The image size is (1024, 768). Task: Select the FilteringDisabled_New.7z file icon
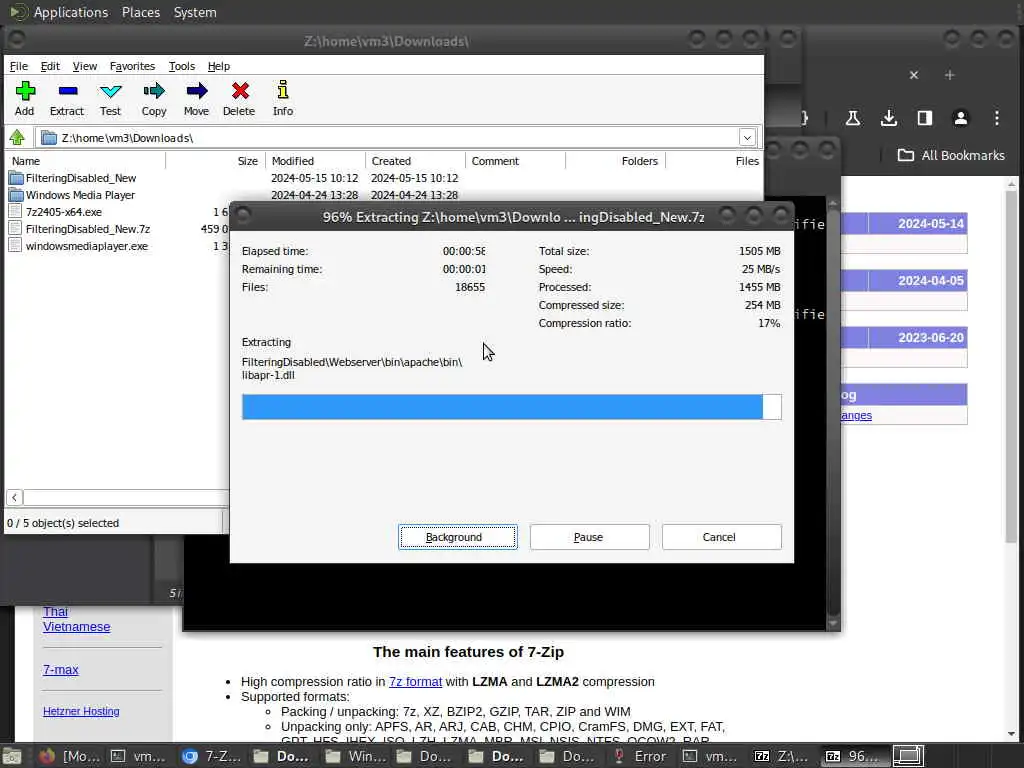(16, 229)
